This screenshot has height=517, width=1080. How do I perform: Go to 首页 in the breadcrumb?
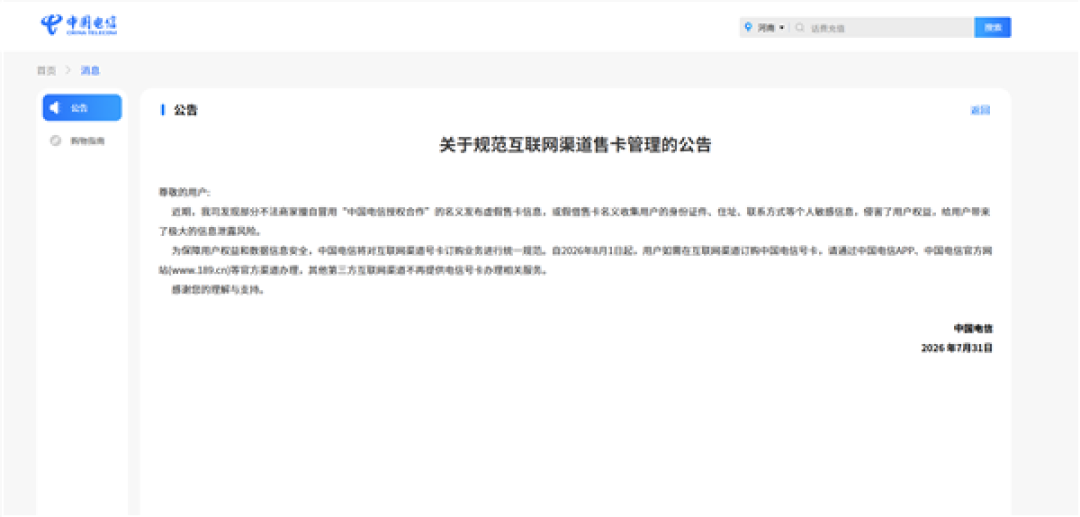46,70
